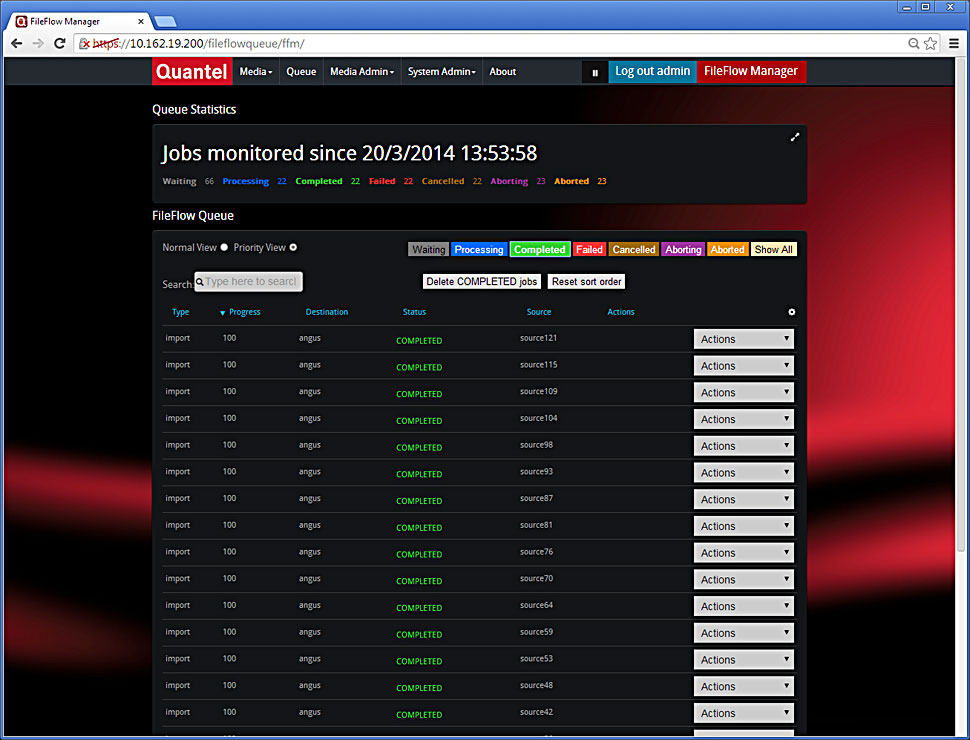Open Actions dropdown for source121 row
Screen dimensions: 970x740
pos(744,339)
